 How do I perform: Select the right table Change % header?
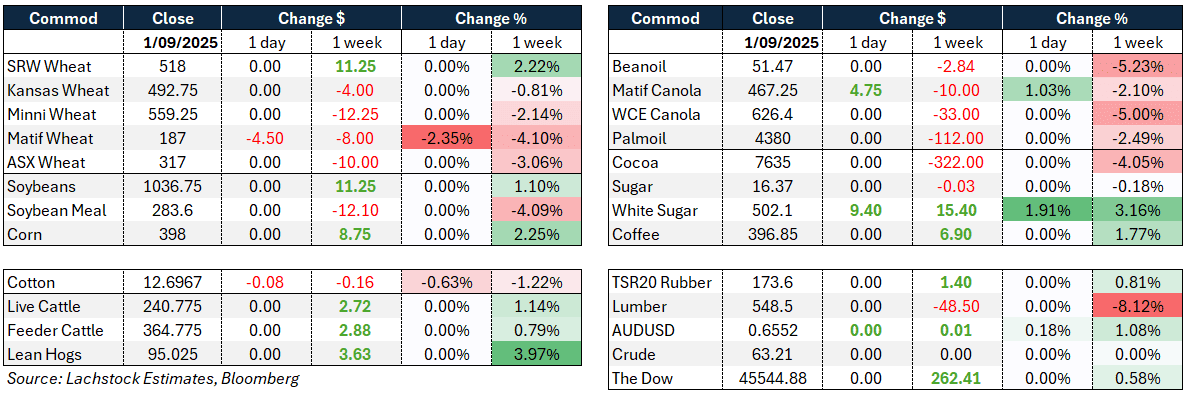1094,18
